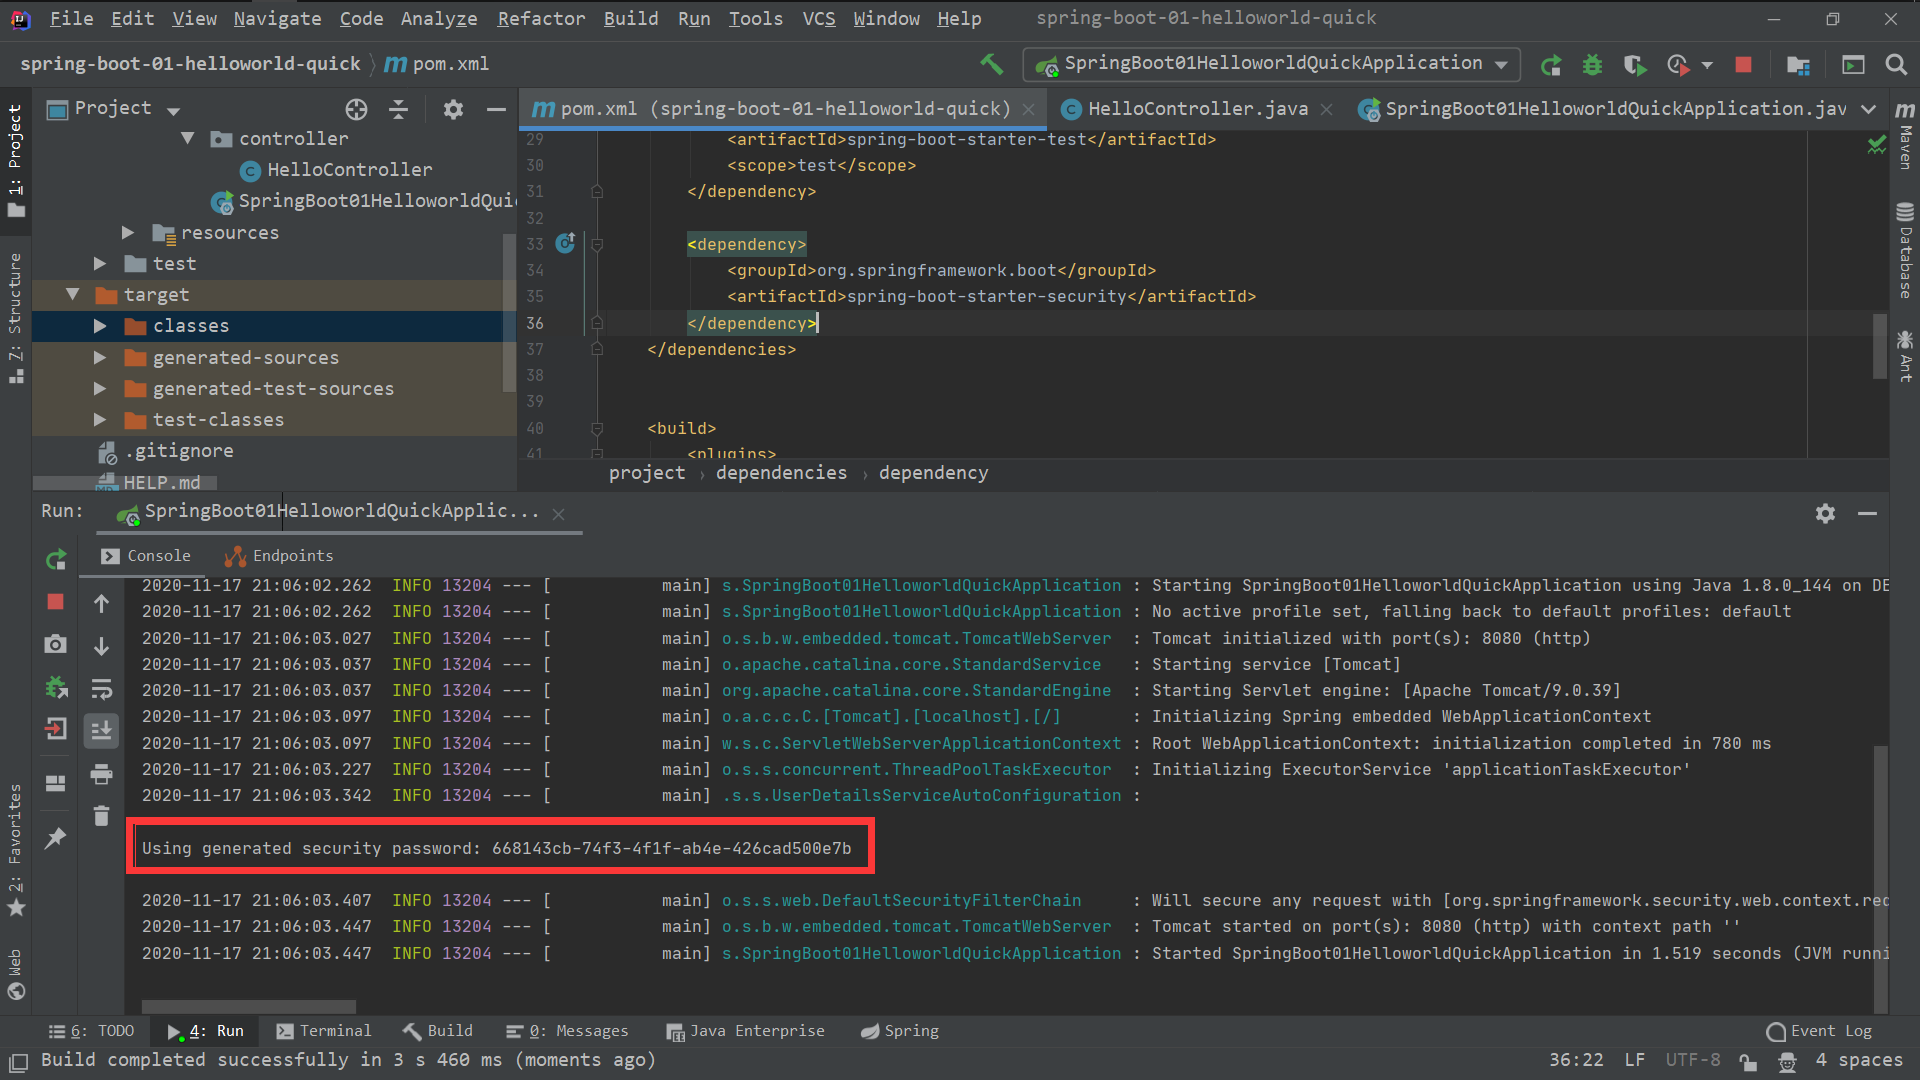Run with coverage
1920x1080 pixels.
(1634, 64)
